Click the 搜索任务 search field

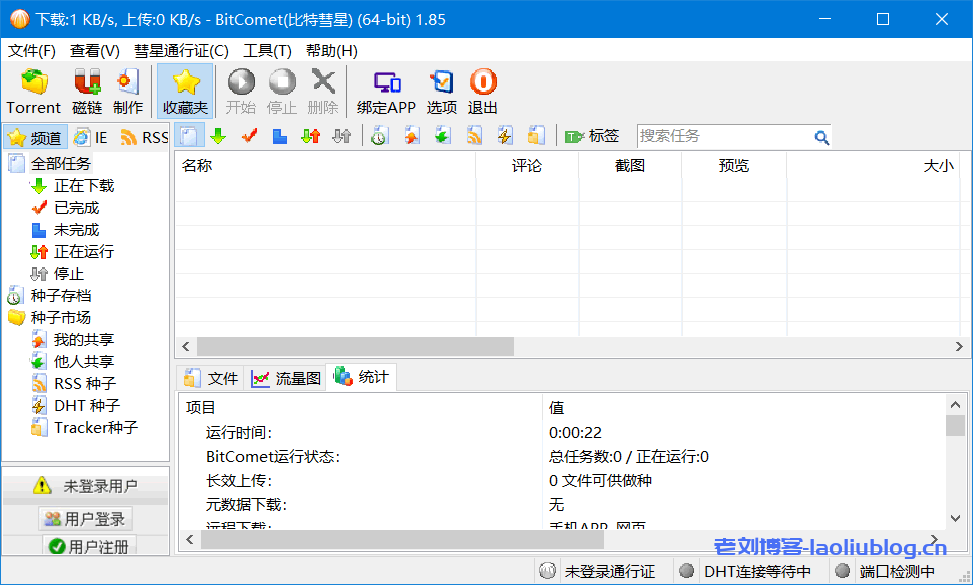[x=724, y=136]
